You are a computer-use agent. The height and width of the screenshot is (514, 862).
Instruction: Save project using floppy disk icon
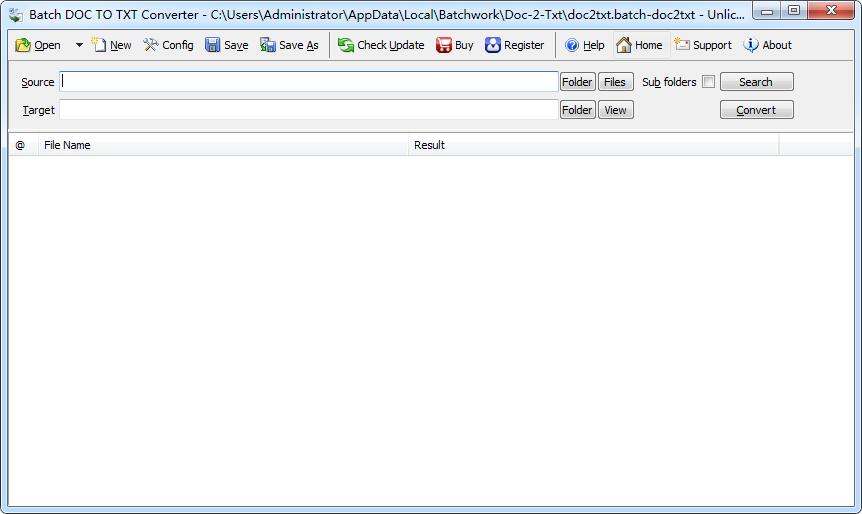coord(213,45)
